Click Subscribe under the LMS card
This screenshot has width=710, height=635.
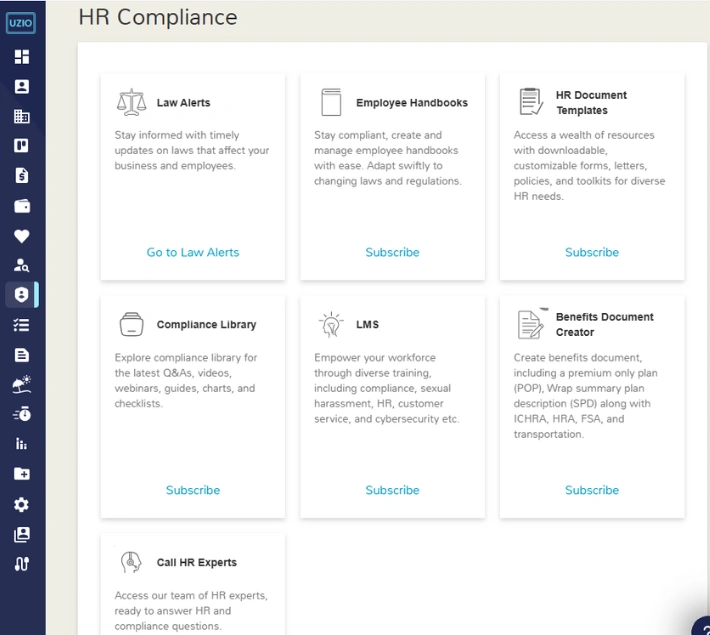pos(392,490)
